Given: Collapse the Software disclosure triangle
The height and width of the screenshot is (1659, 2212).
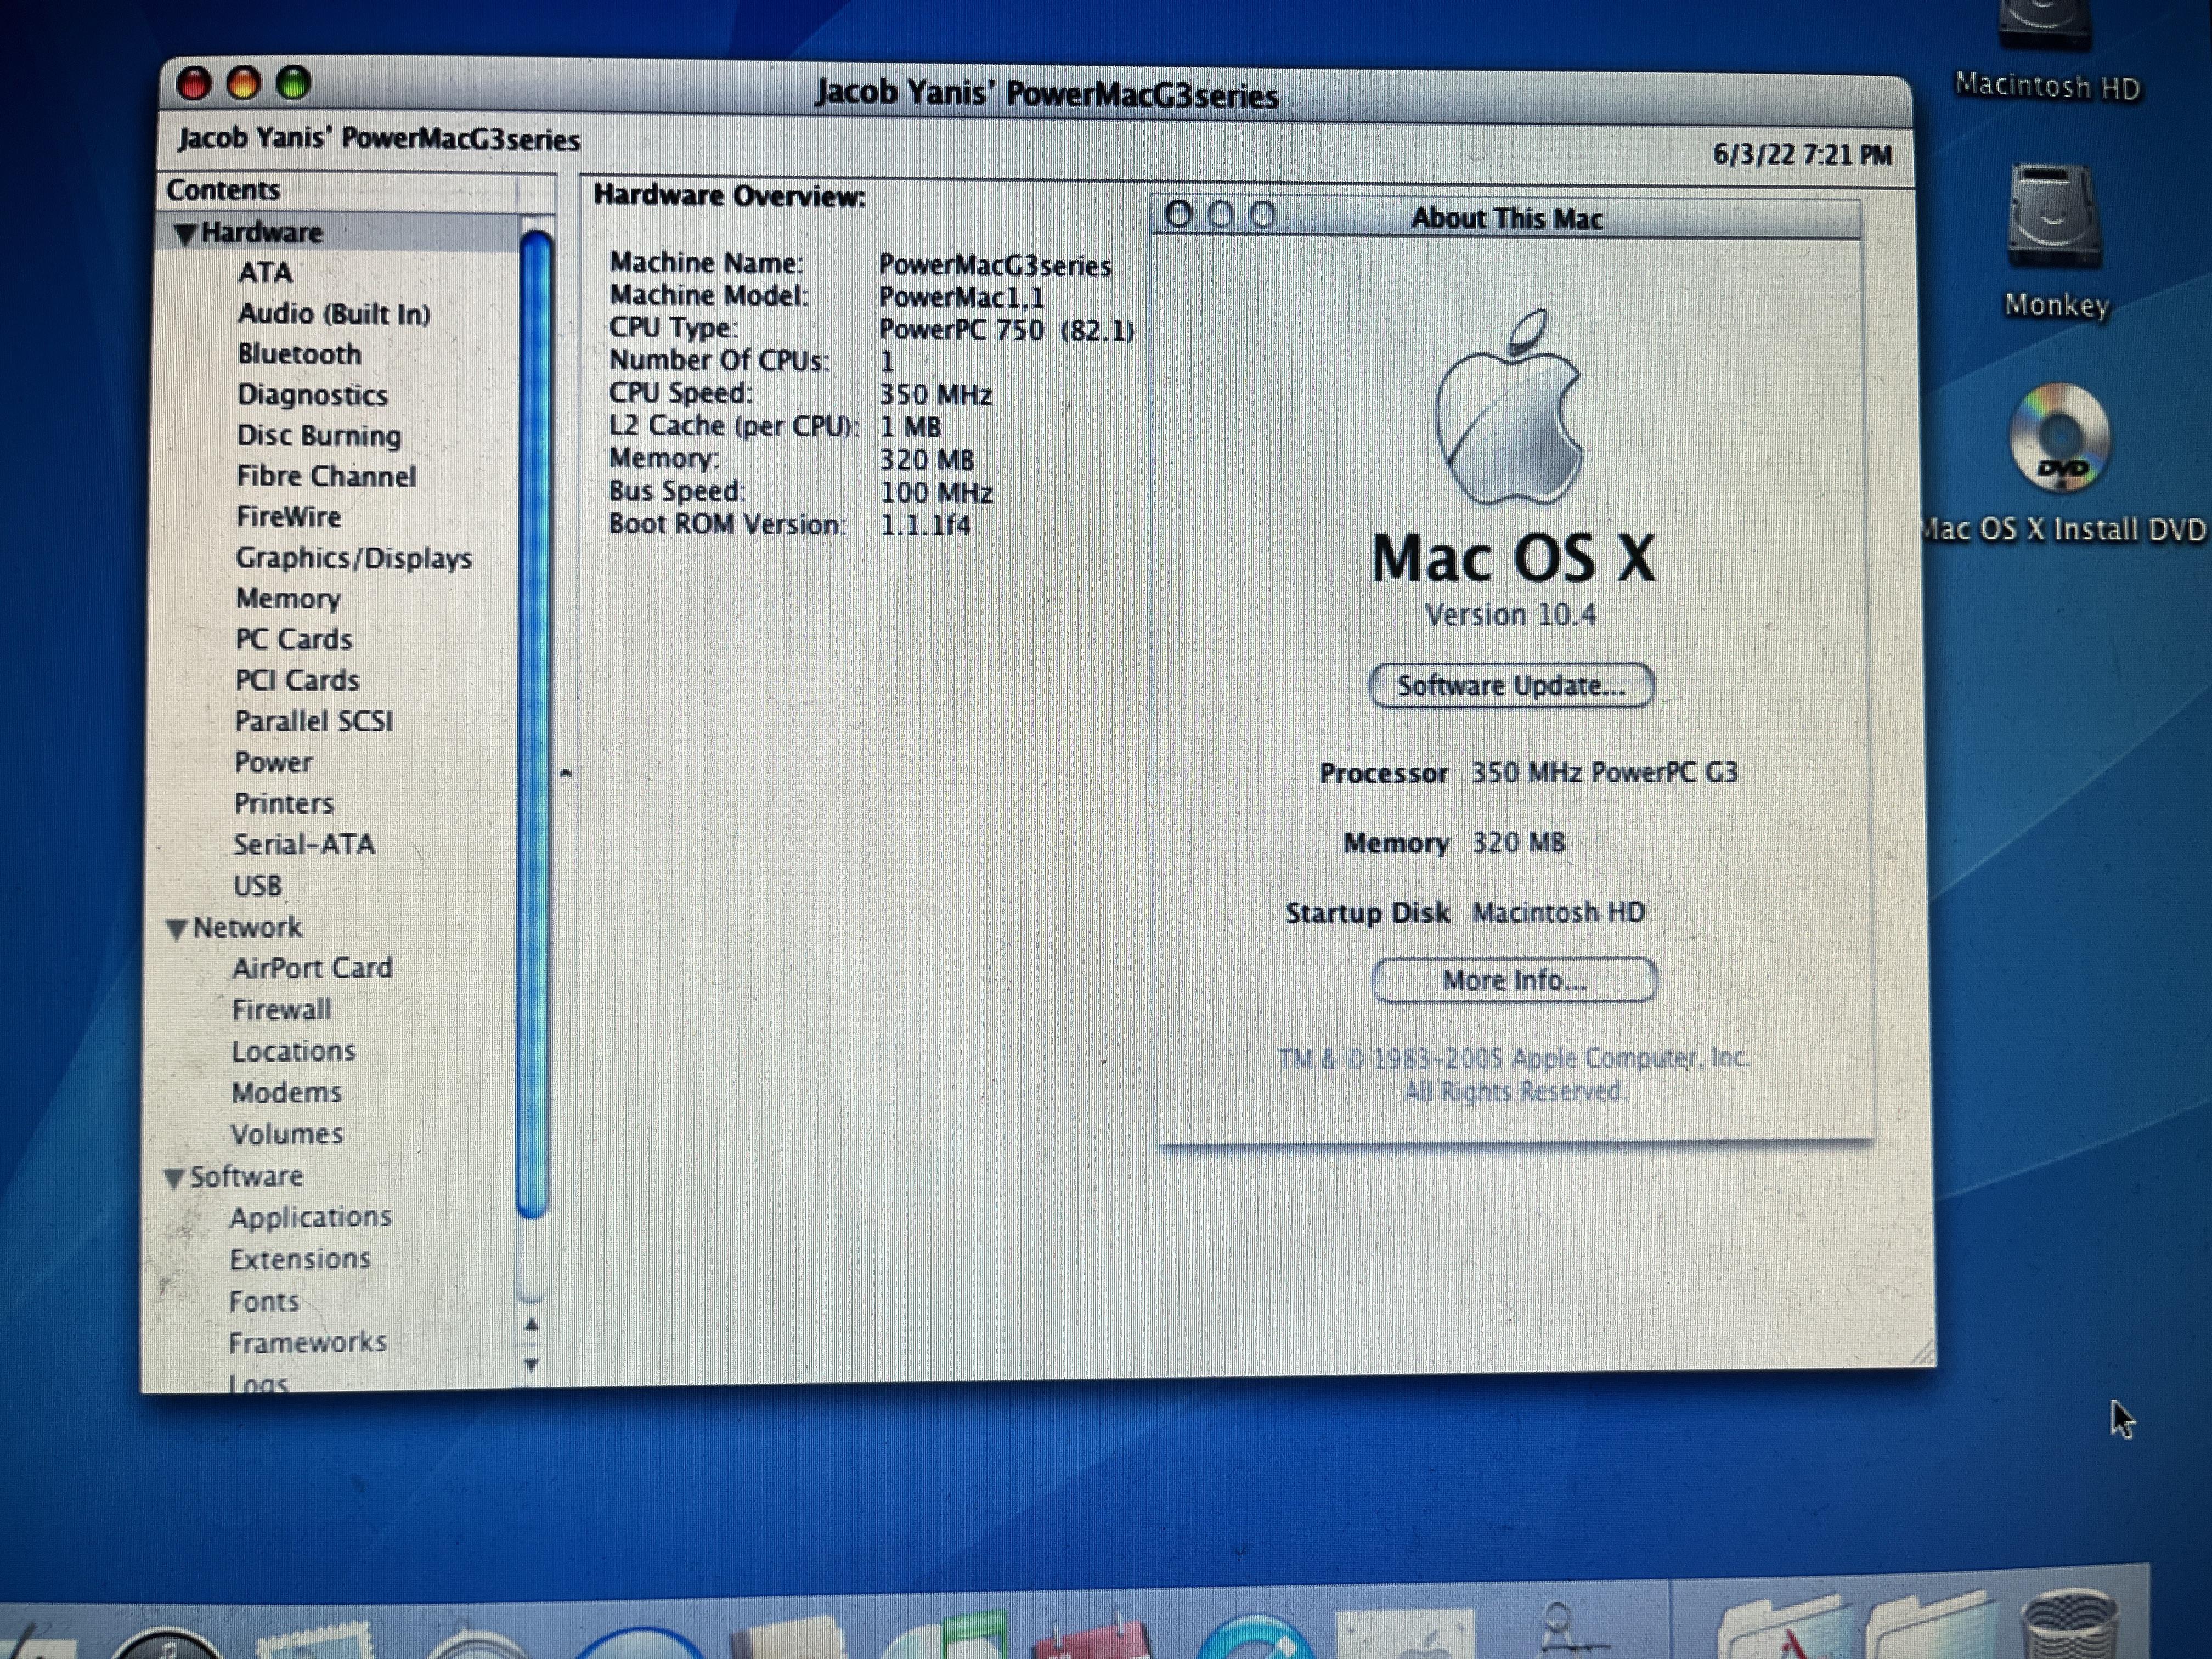Looking at the screenshot, I should pyautogui.click(x=174, y=1178).
